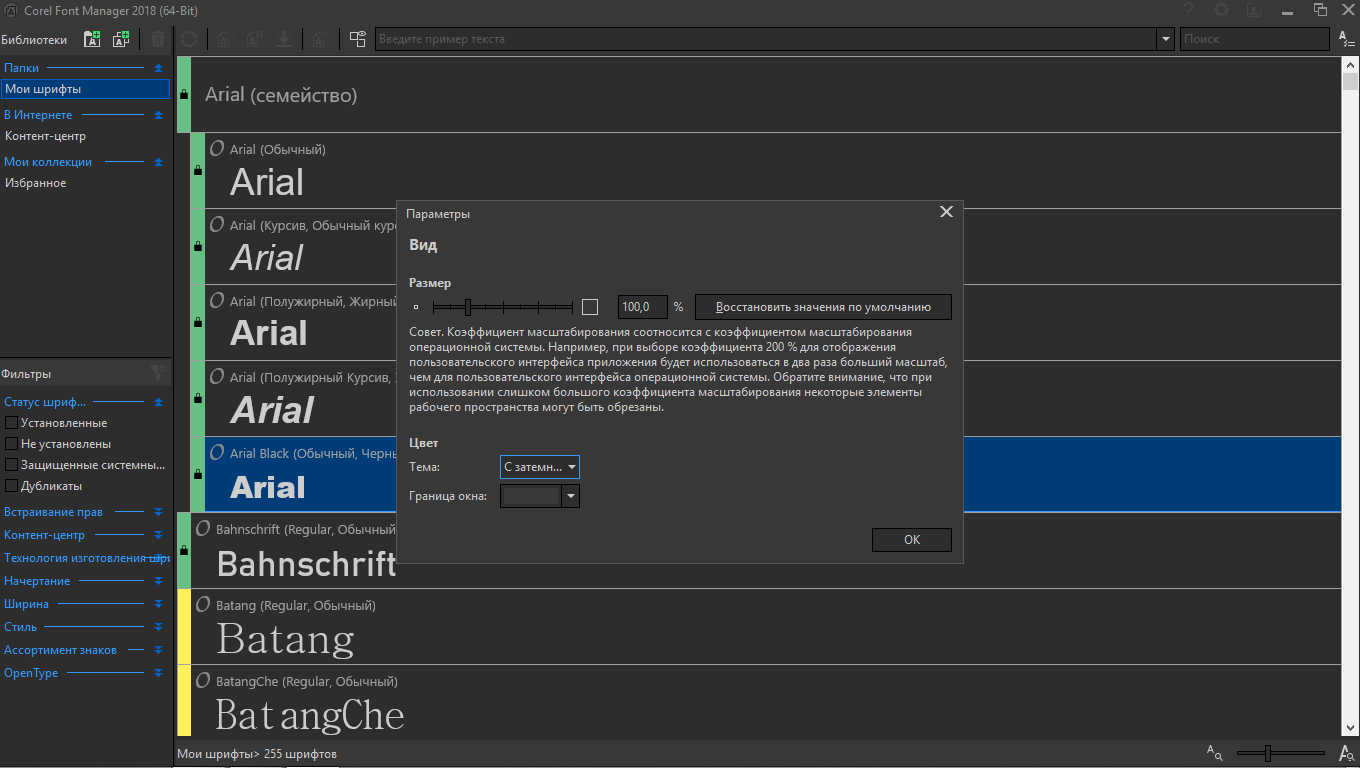Click the font list vertical scrollbar
This screenshot has height=768, width=1360.
point(1351,397)
